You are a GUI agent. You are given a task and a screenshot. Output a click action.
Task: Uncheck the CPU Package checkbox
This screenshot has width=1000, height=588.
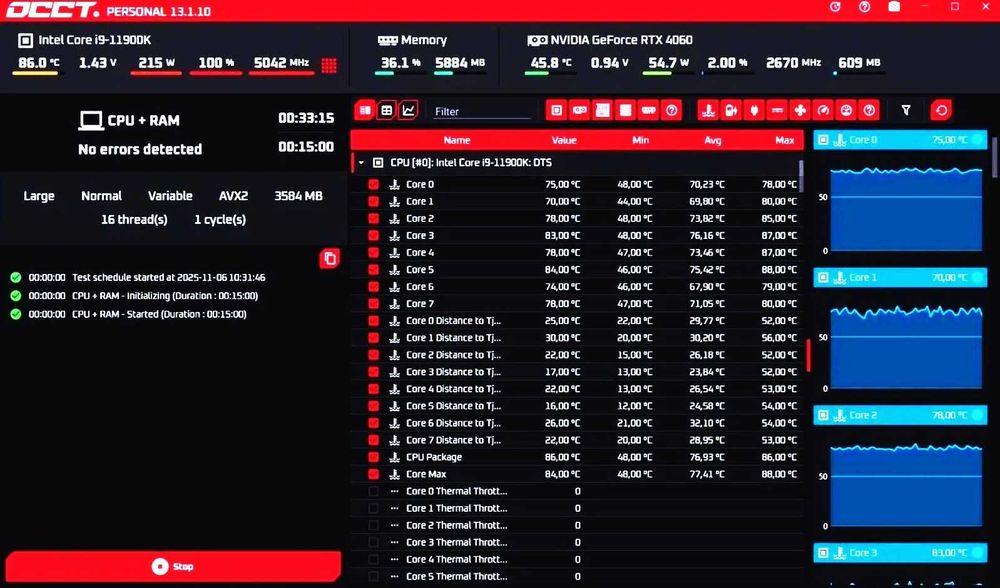(x=374, y=457)
